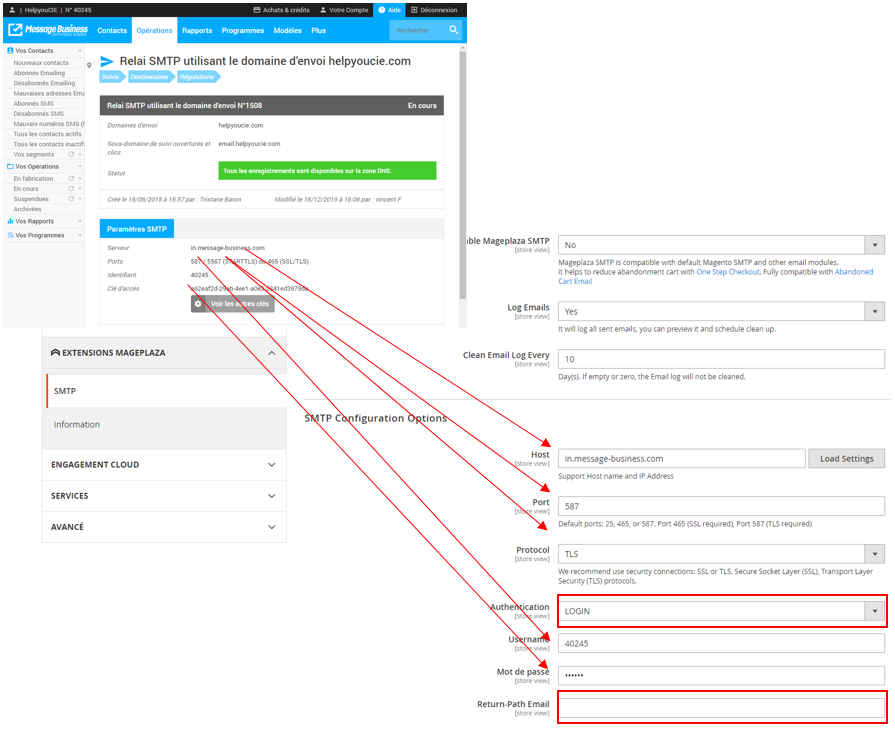The image size is (895, 729).
Task: Click the Vos Contacts section icon
Action: (x=10, y=51)
